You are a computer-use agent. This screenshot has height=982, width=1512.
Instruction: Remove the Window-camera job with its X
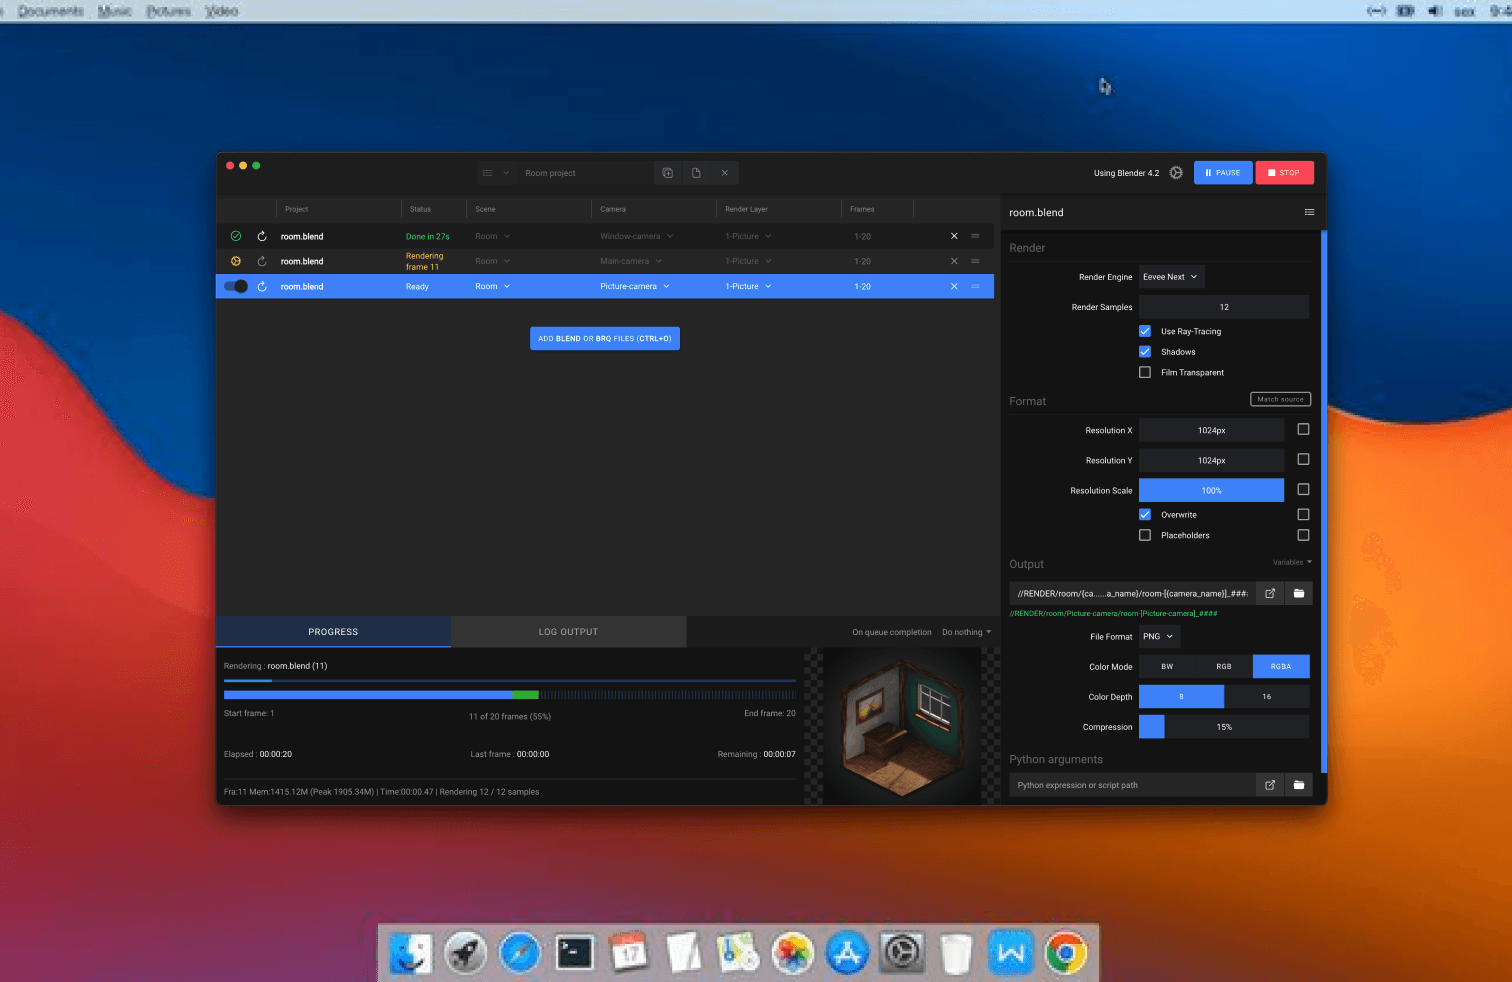point(954,236)
